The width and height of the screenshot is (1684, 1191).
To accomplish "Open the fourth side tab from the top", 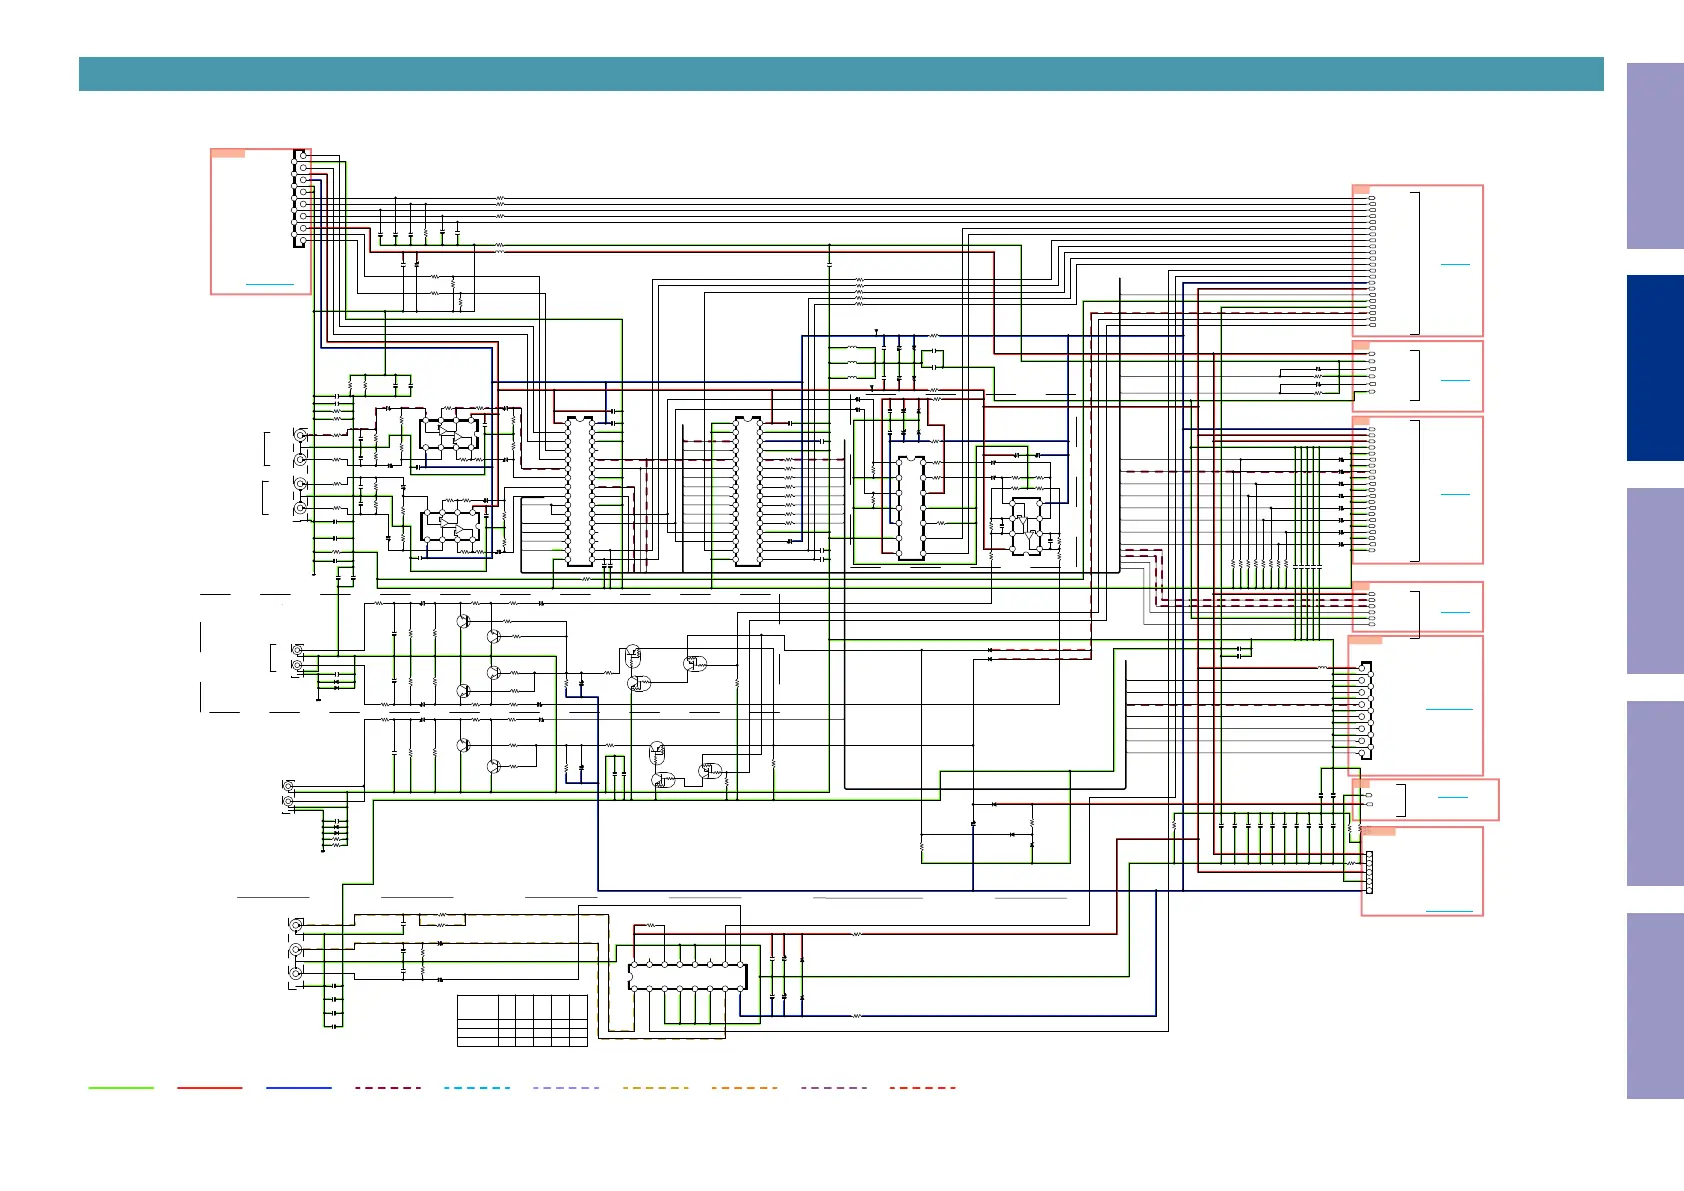I will pyautogui.click(x=1655, y=794).
